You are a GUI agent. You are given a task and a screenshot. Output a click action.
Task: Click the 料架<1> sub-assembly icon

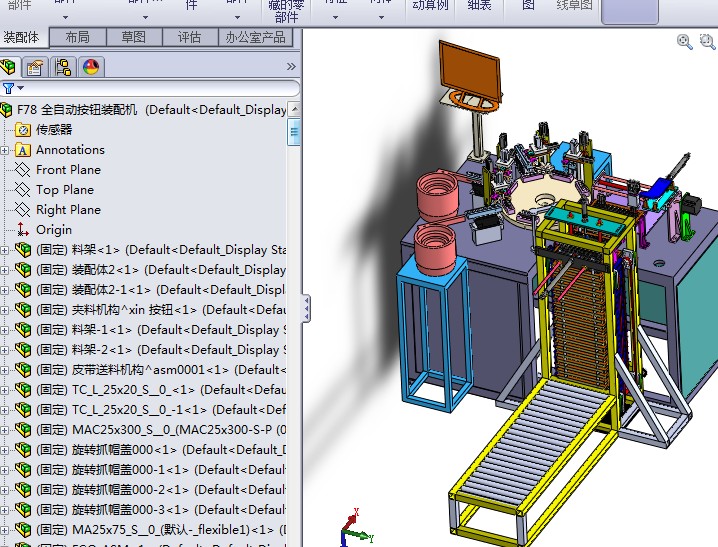[23, 249]
